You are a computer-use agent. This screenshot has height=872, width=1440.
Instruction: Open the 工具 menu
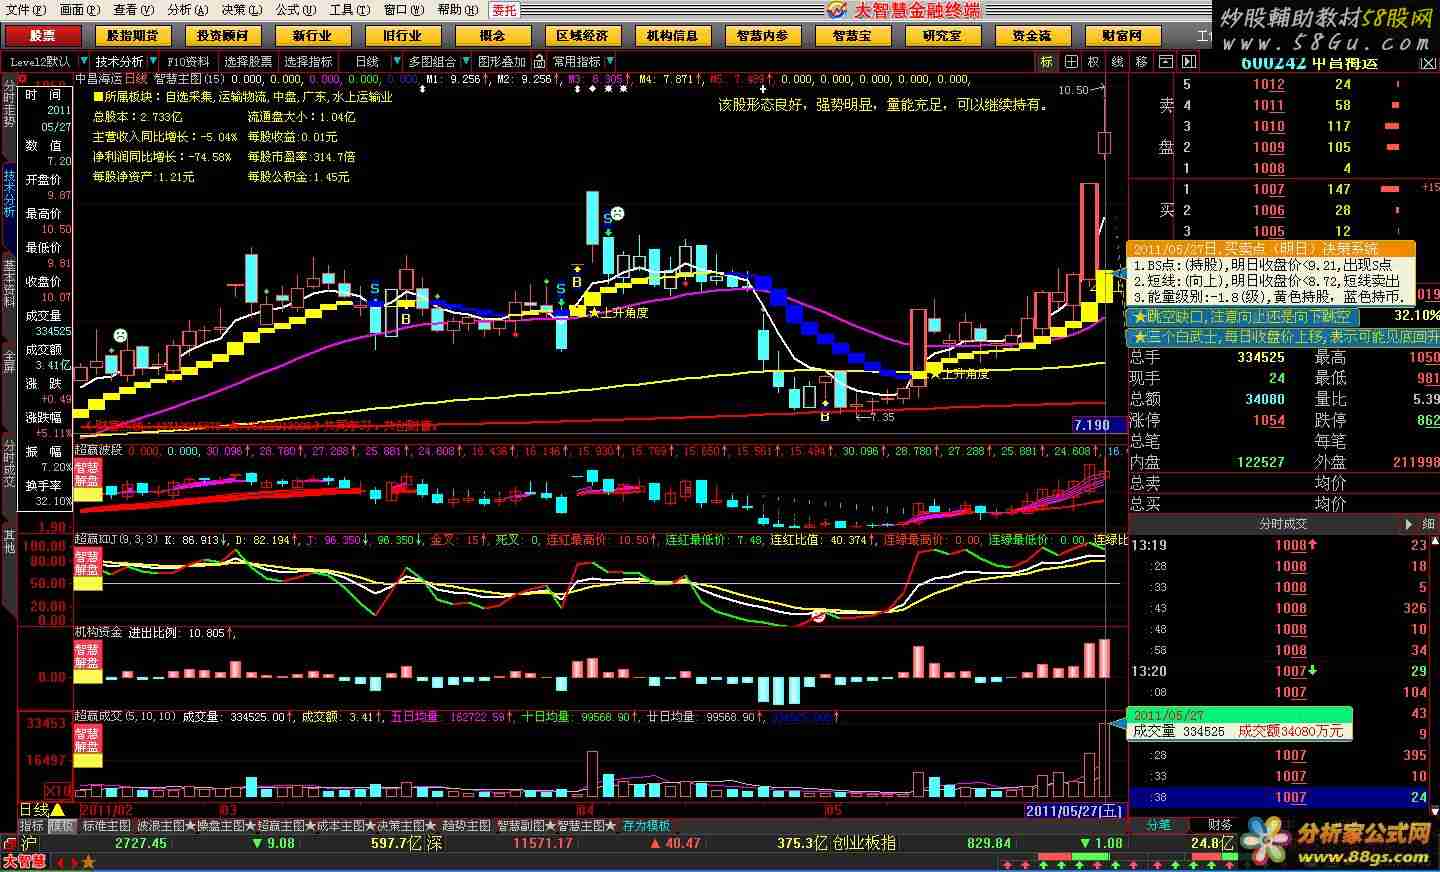click(x=349, y=10)
